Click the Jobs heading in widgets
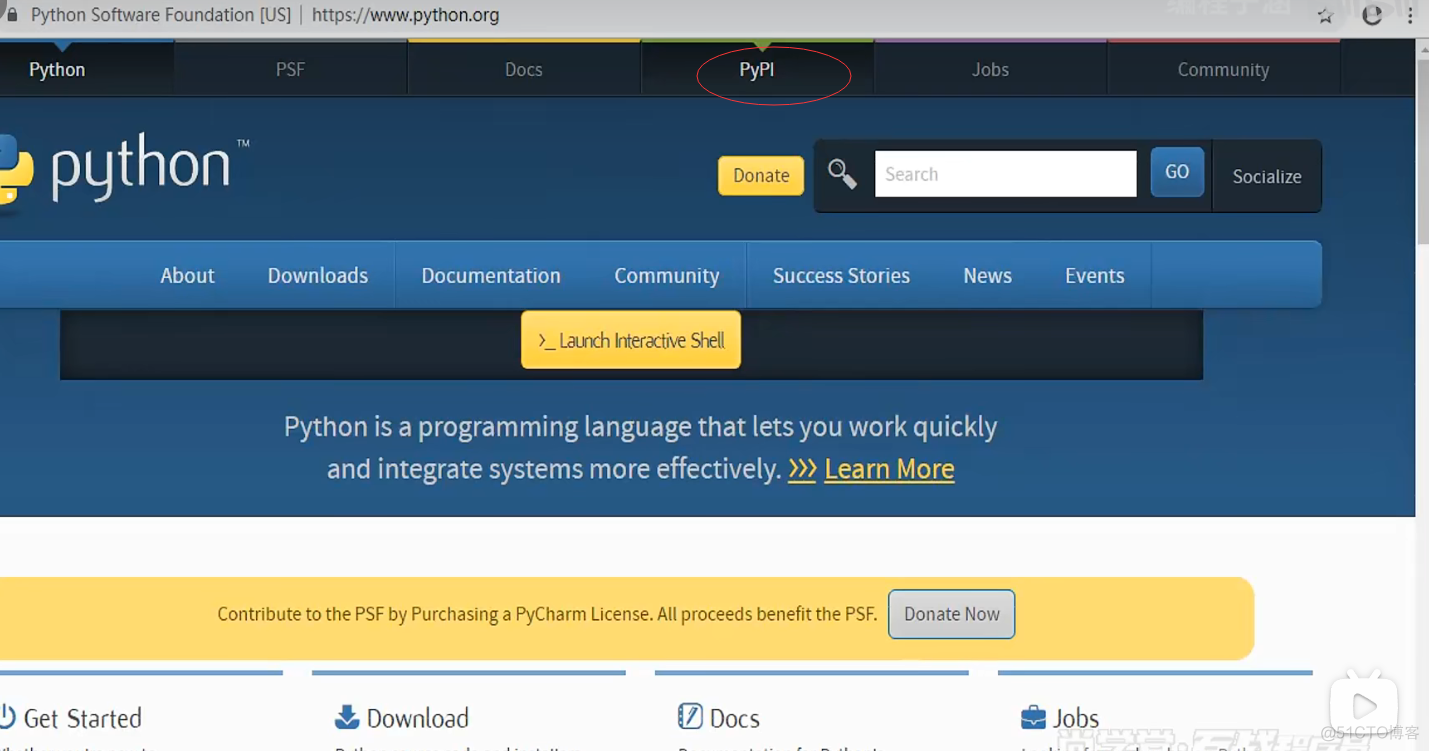Image resolution: width=1429 pixels, height=751 pixels. coord(1076,718)
